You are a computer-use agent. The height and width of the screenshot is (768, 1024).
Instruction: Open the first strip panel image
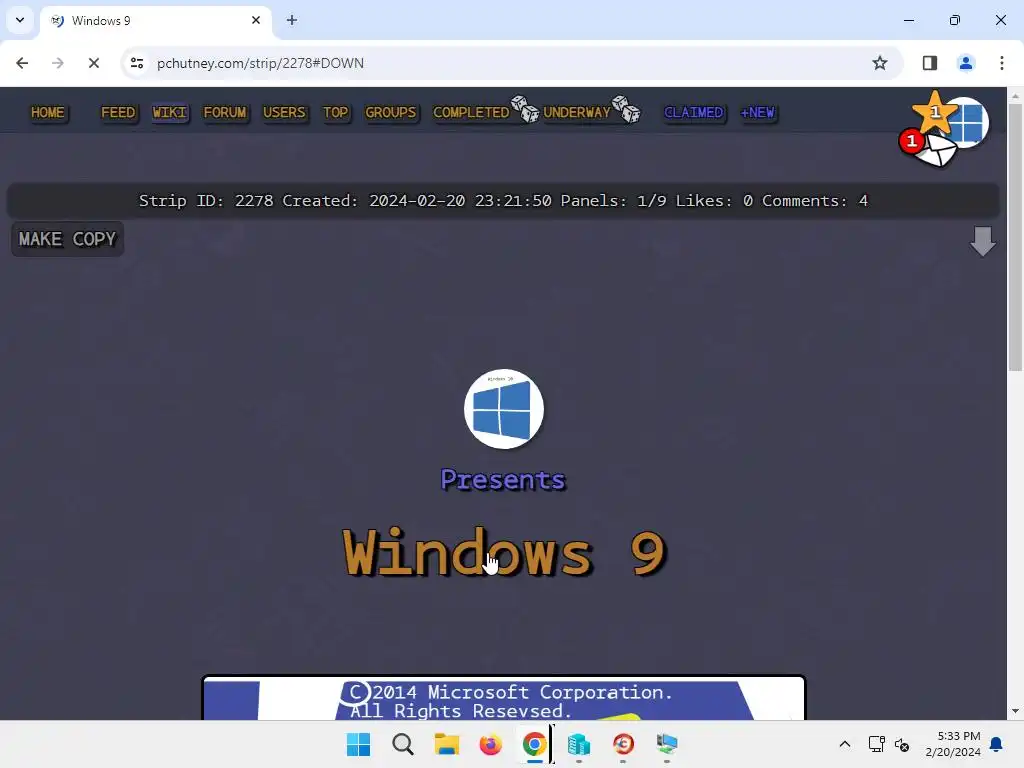coord(504,698)
